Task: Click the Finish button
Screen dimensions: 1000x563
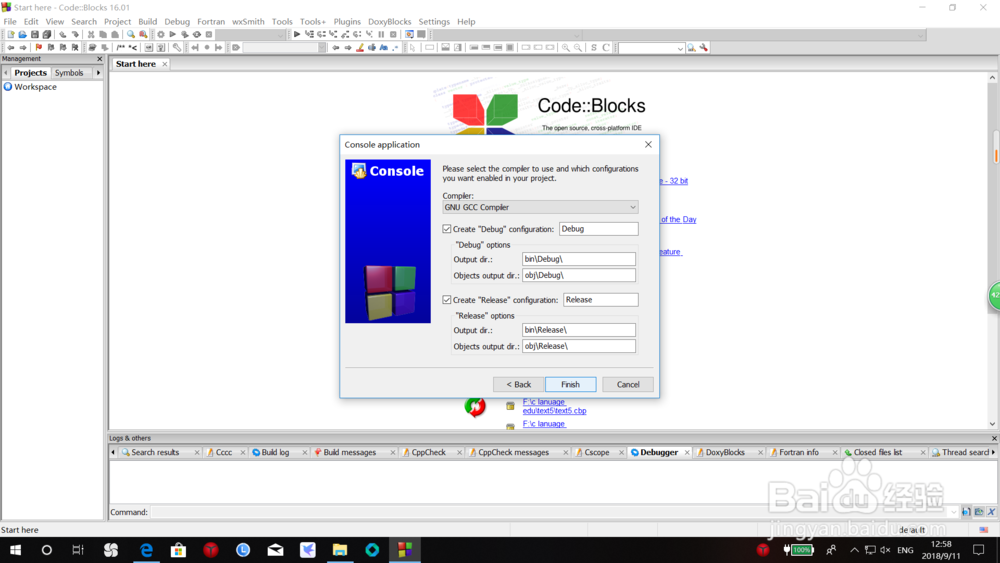Action: click(x=570, y=384)
